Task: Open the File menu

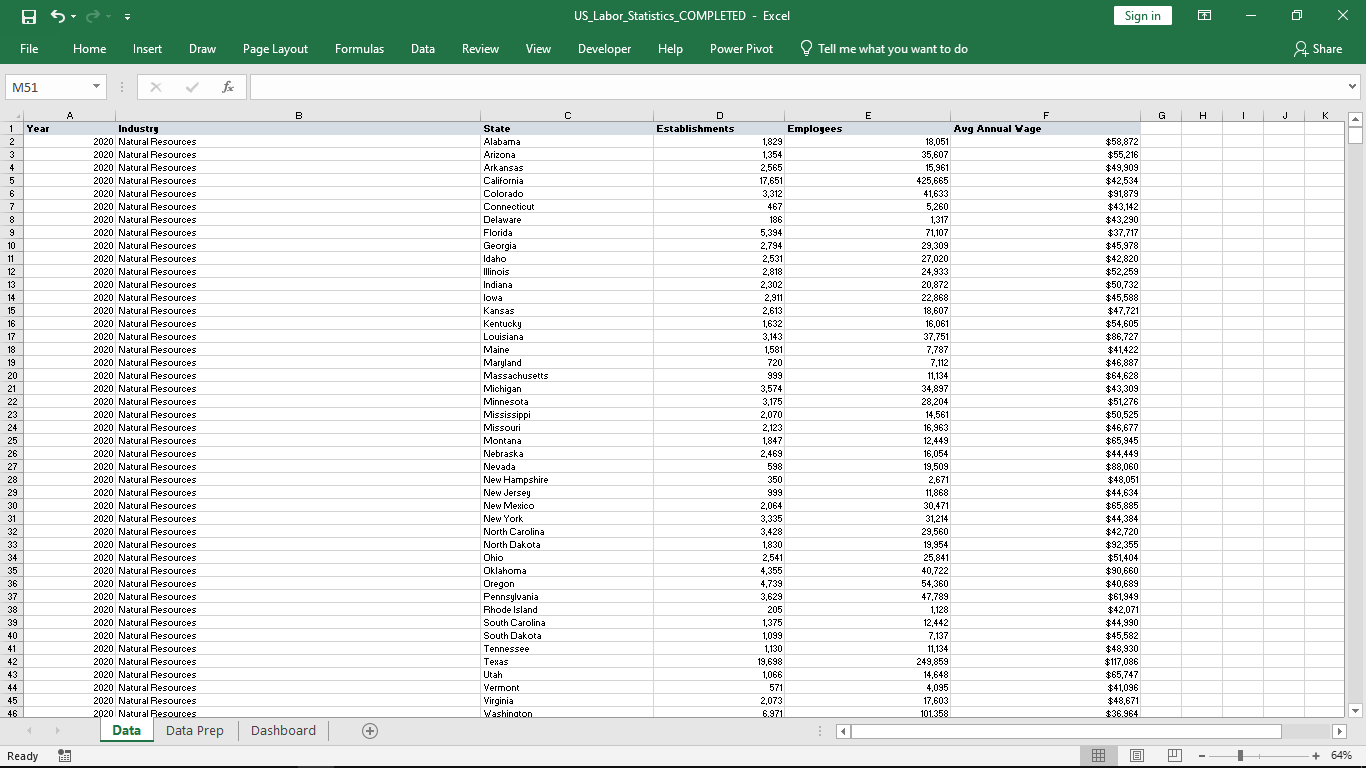Action: point(29,49)
